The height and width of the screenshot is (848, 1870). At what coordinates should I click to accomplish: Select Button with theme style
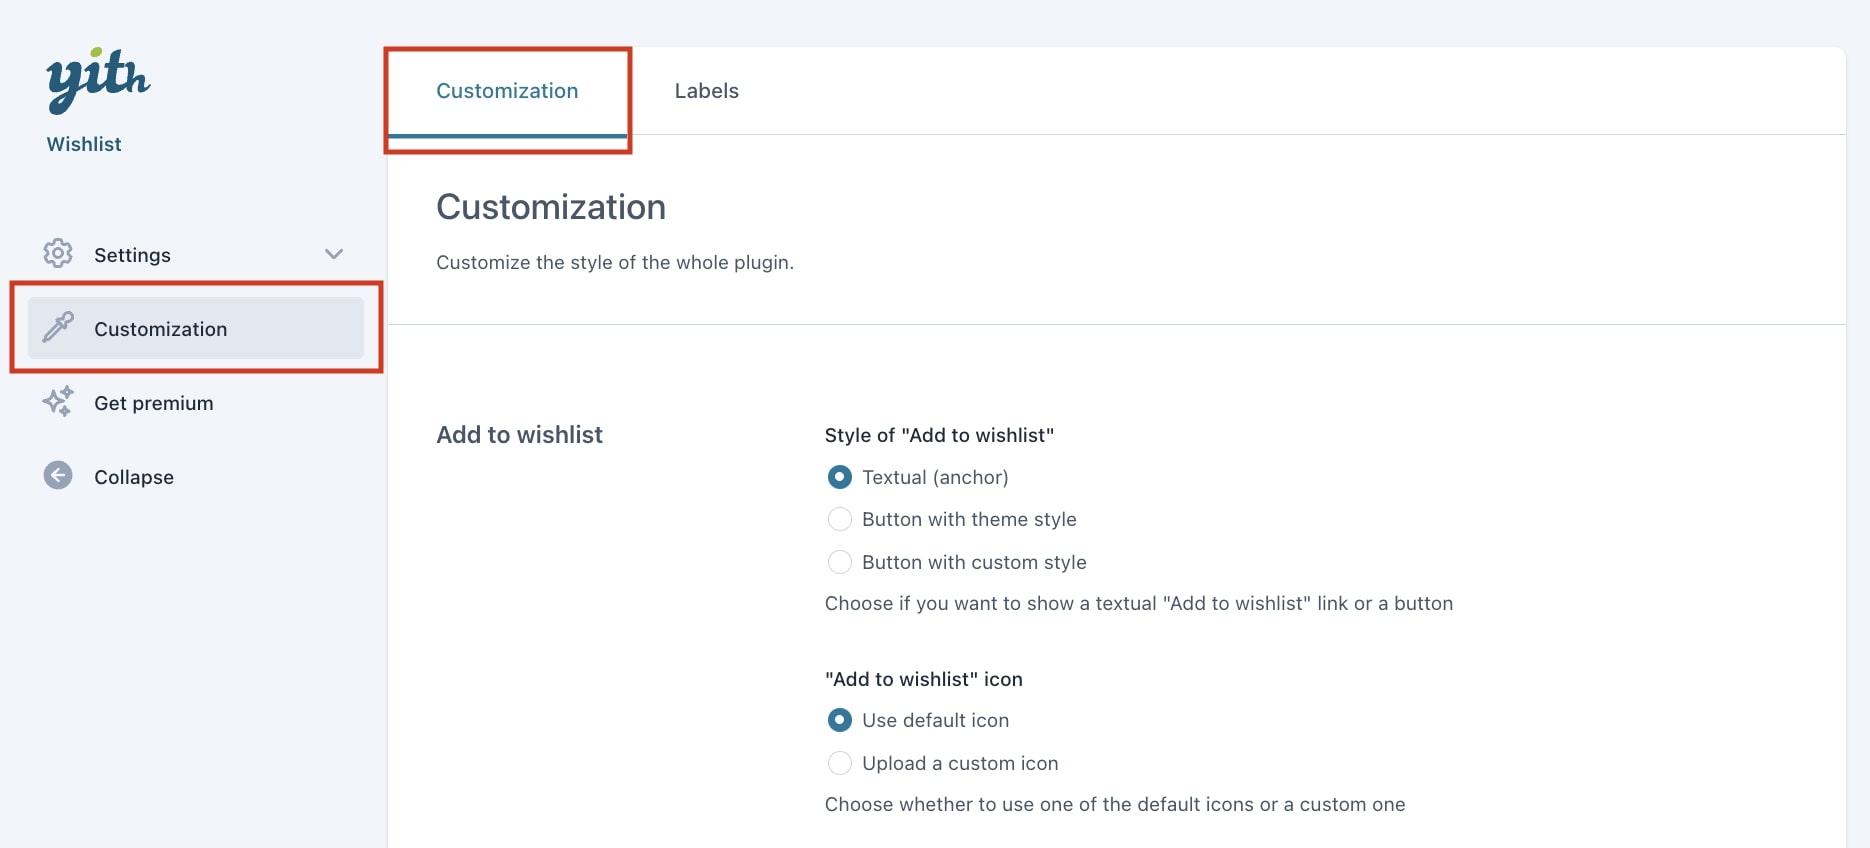click(x=840, y=519)
